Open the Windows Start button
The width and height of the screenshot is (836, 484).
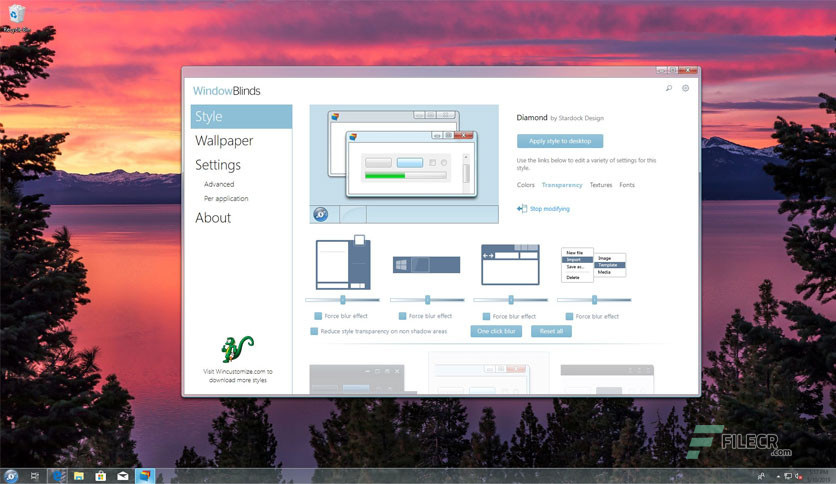point(10,475)
